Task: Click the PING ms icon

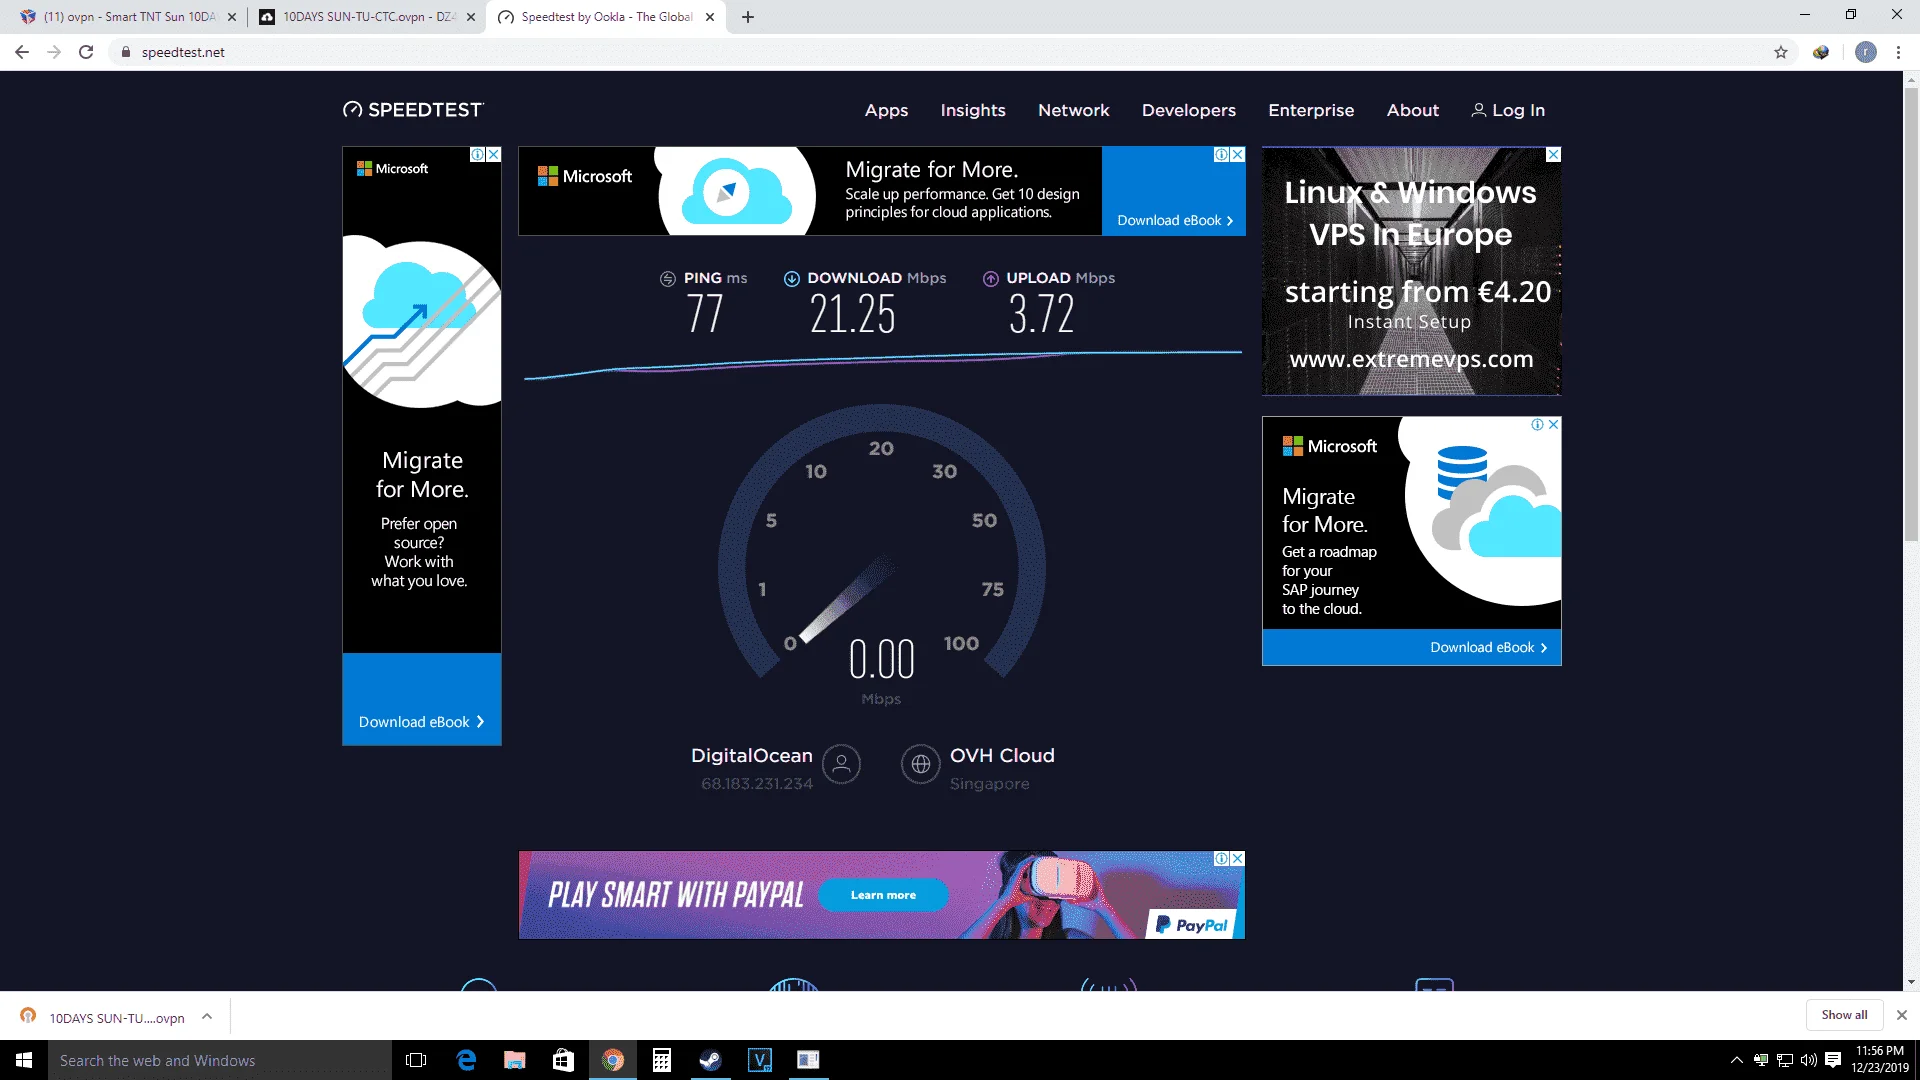Action: [x=668, y=279]
